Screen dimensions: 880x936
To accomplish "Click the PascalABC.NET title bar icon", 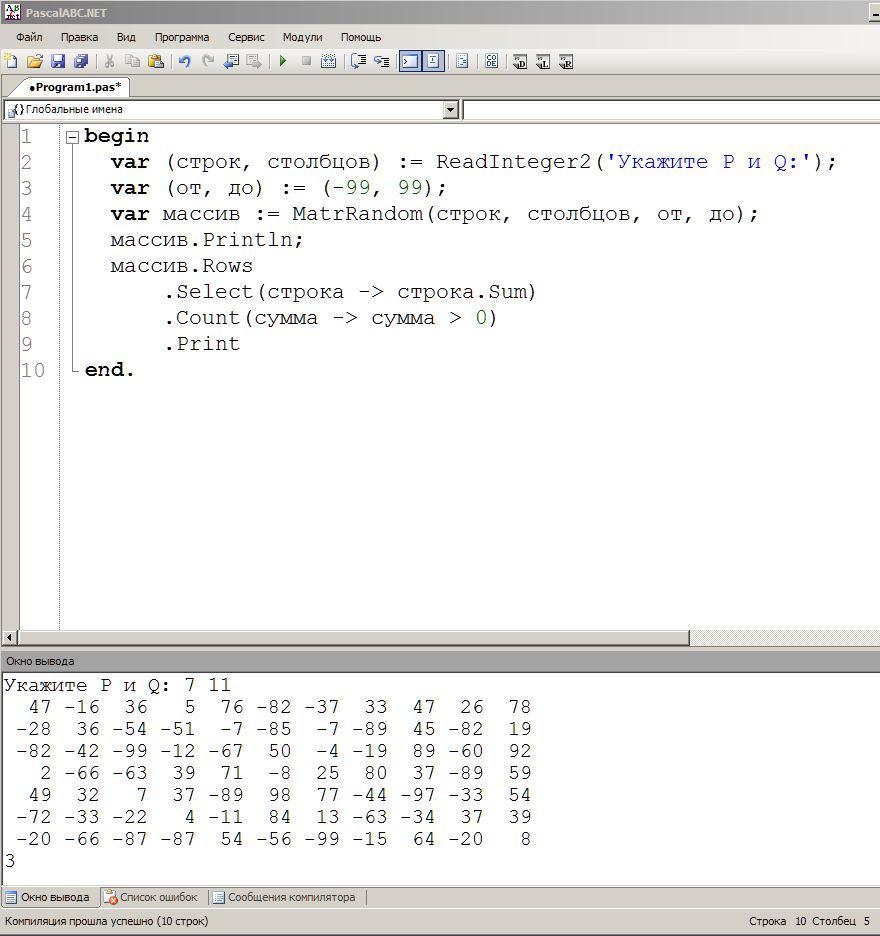I will (12, 12).
